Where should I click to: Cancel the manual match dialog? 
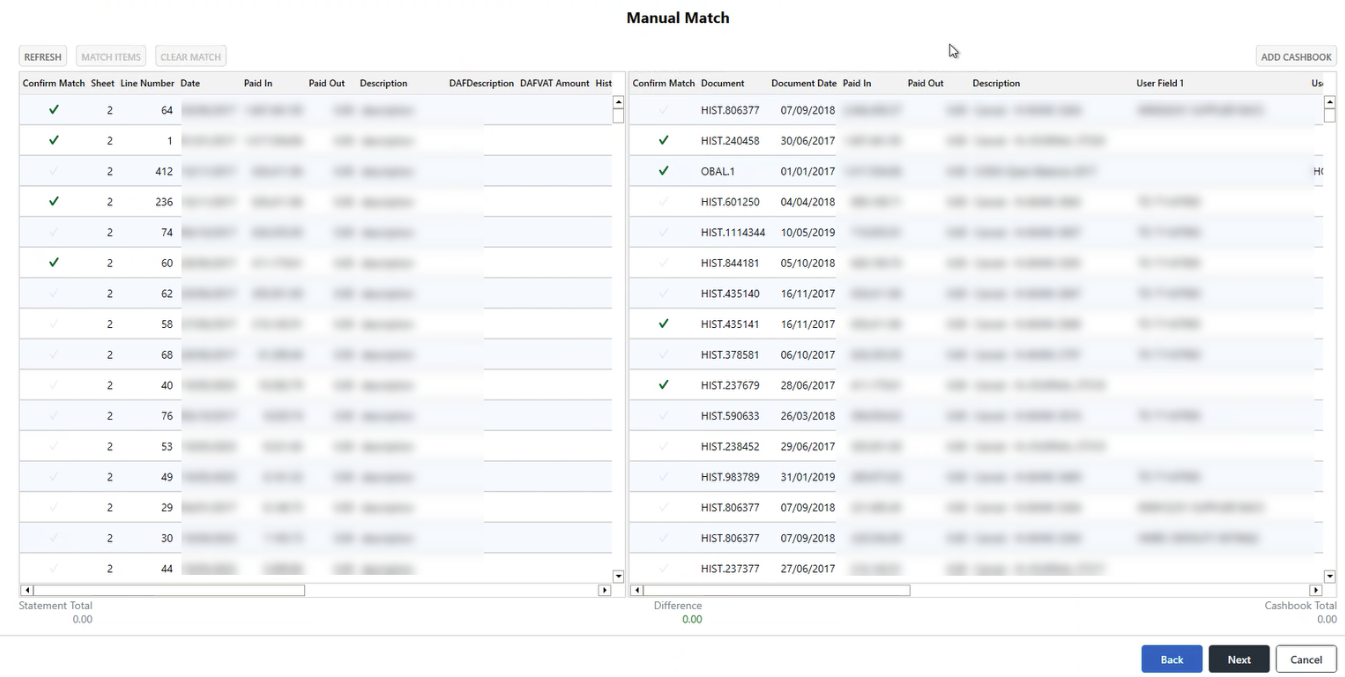coord(1306,659)
